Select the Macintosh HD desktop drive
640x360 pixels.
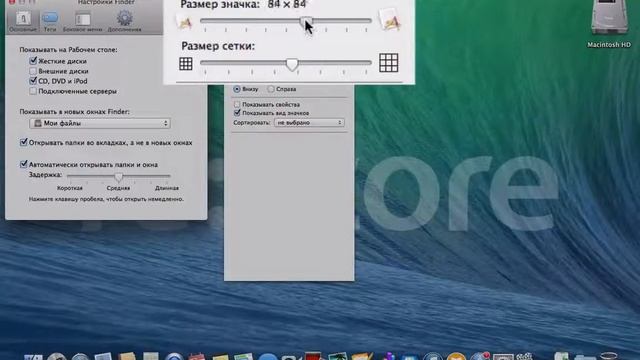609,24
